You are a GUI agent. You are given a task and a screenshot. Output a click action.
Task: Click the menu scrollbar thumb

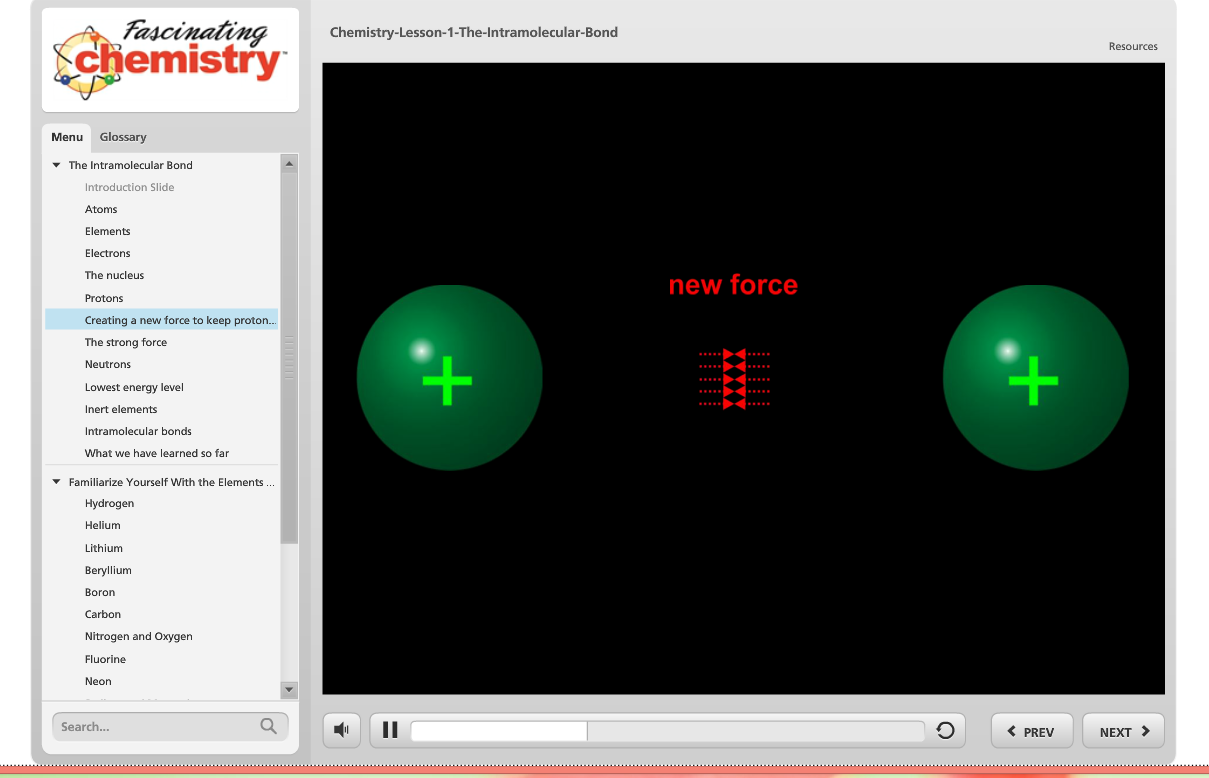coord(289,357)
